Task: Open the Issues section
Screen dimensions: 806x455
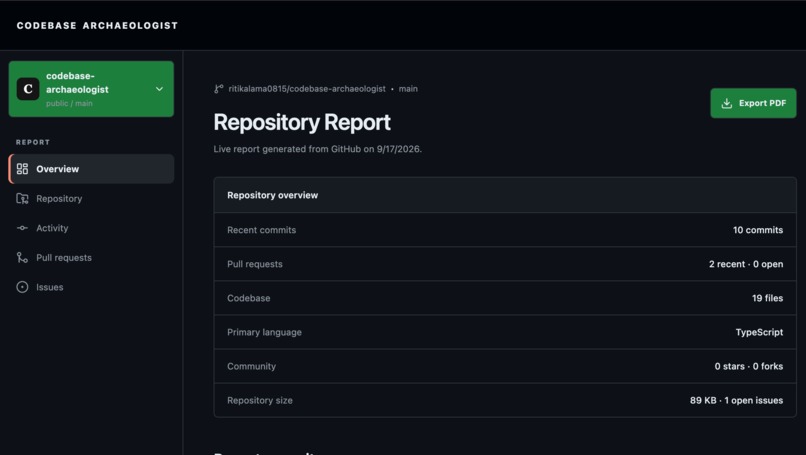Action: [91, 287]
